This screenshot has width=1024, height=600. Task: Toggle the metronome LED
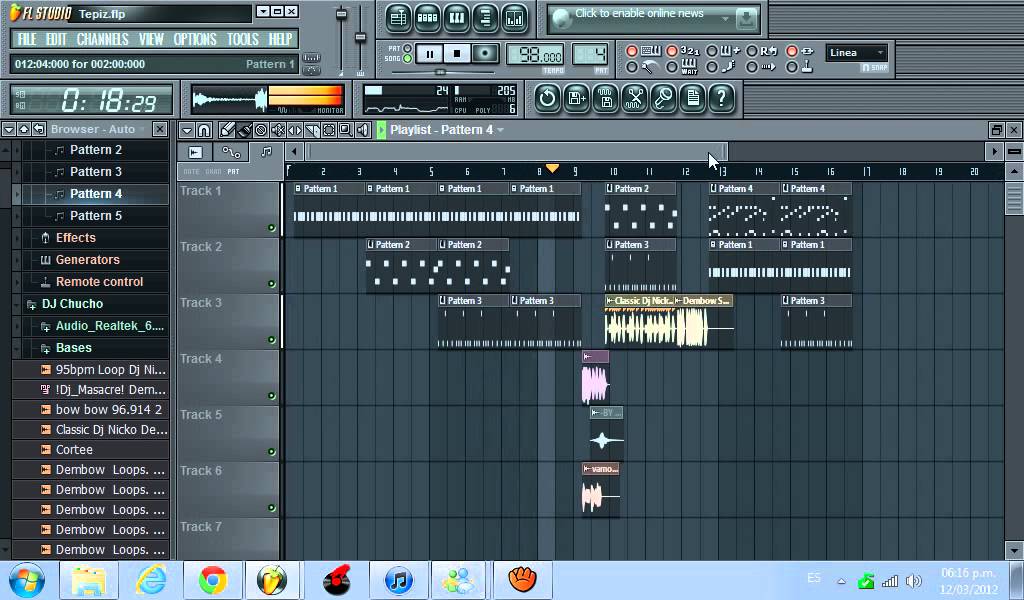(632, 67)
